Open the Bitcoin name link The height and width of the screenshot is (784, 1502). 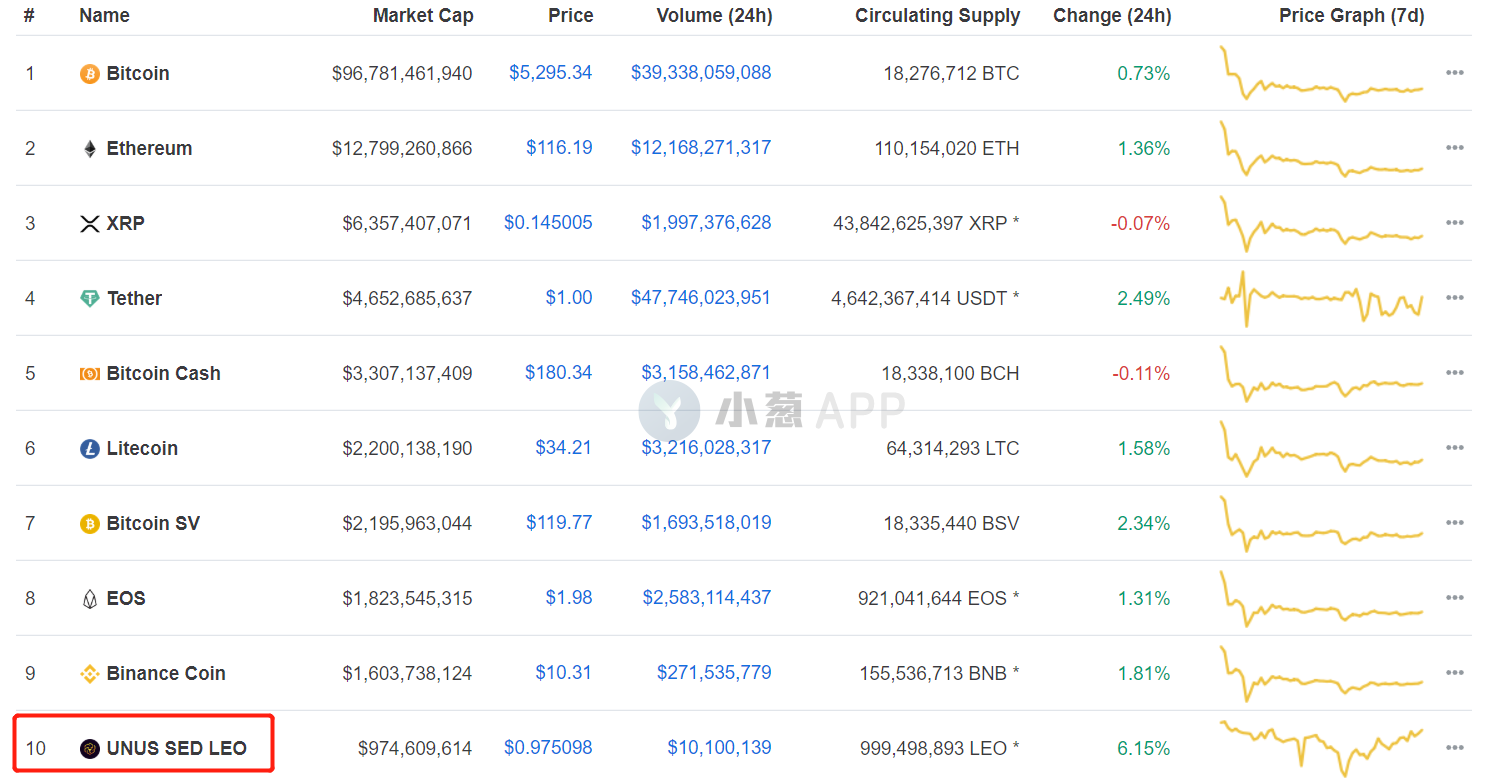[138, 74]
